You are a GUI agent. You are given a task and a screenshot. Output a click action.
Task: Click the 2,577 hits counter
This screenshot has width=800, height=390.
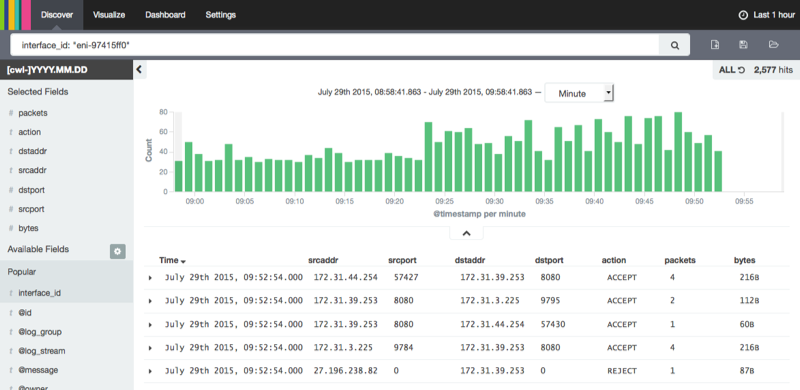[773, 70]
